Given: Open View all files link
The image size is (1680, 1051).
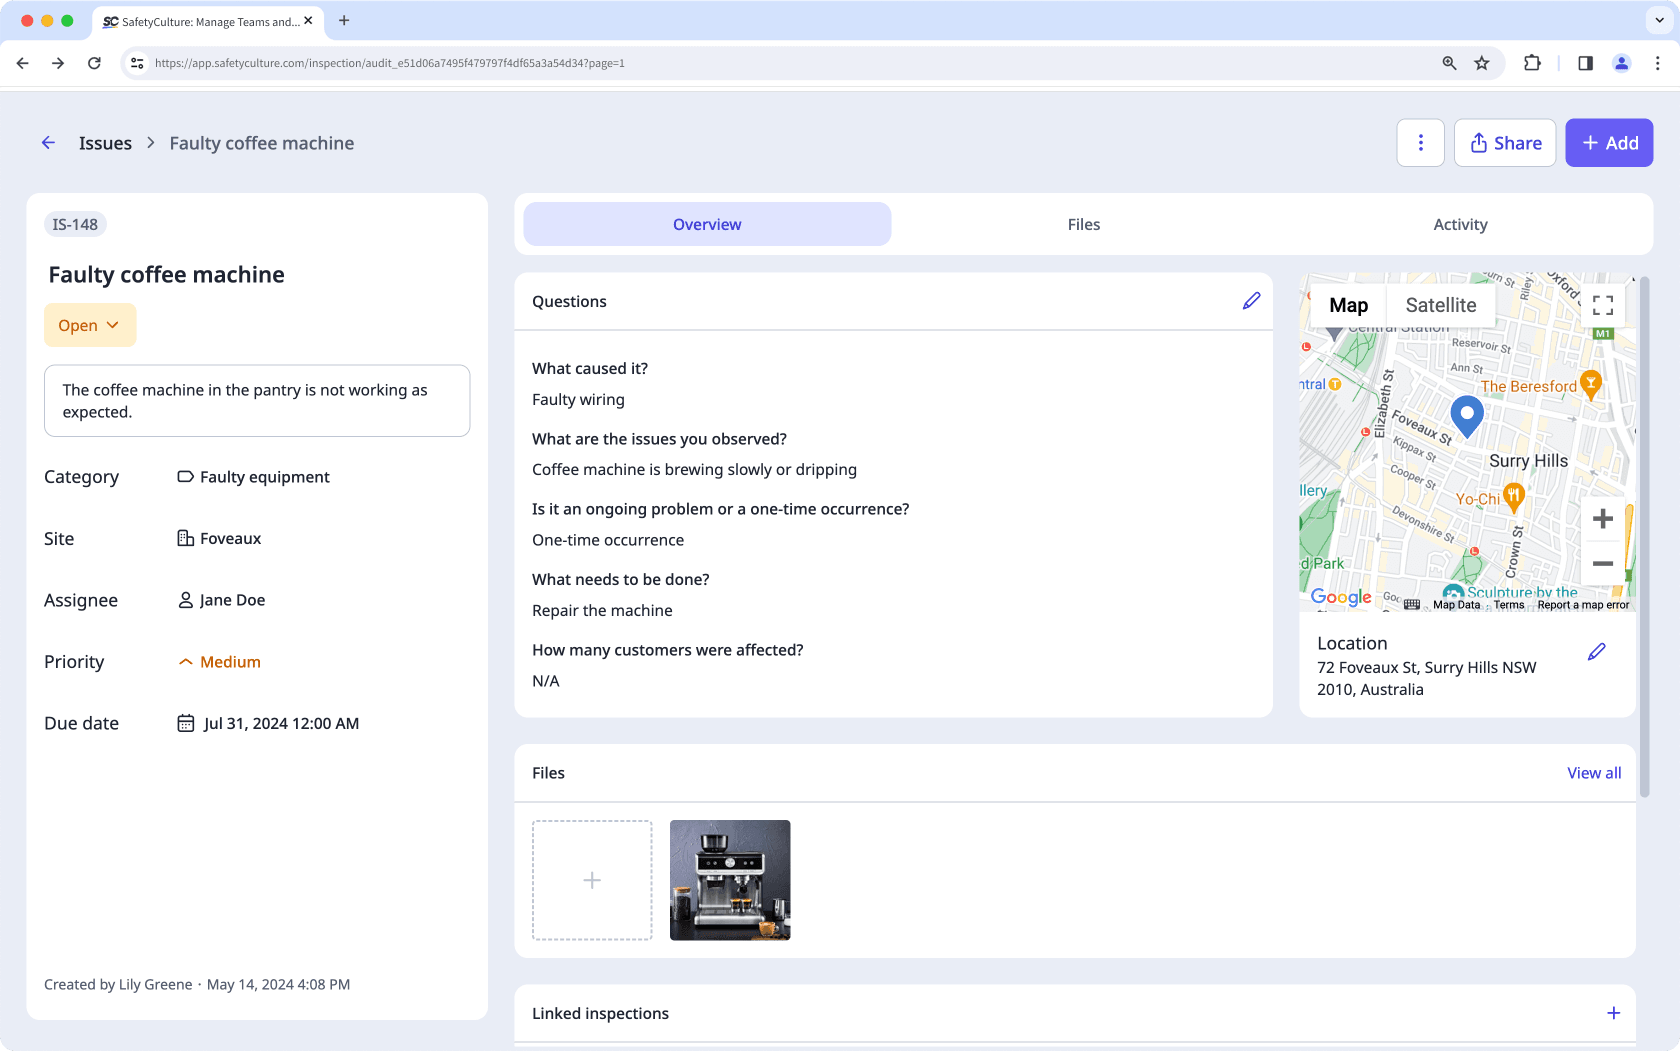Looking at the screenshot, I should (1593, 772).
